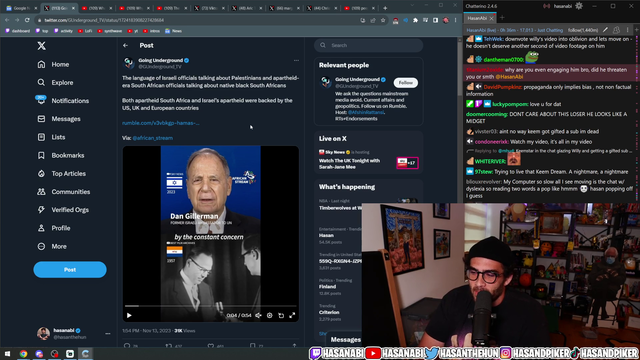The image size is (640, 360).
Task: Toggle video picture-in-picture icon
Action: click(x=281, y=315)
